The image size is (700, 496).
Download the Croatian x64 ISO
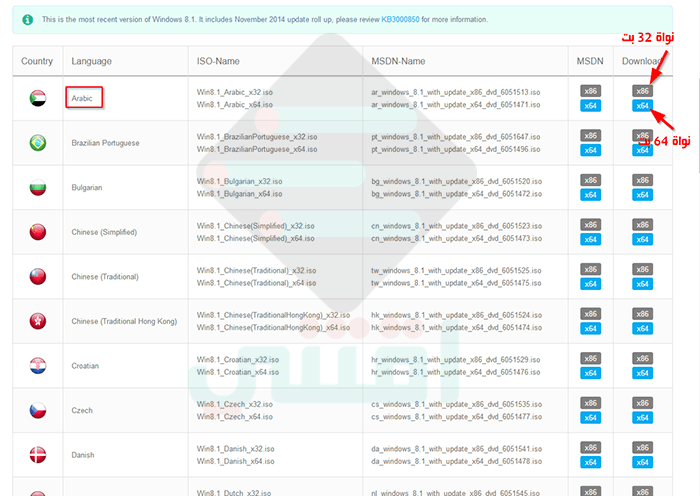click(642, 373)
